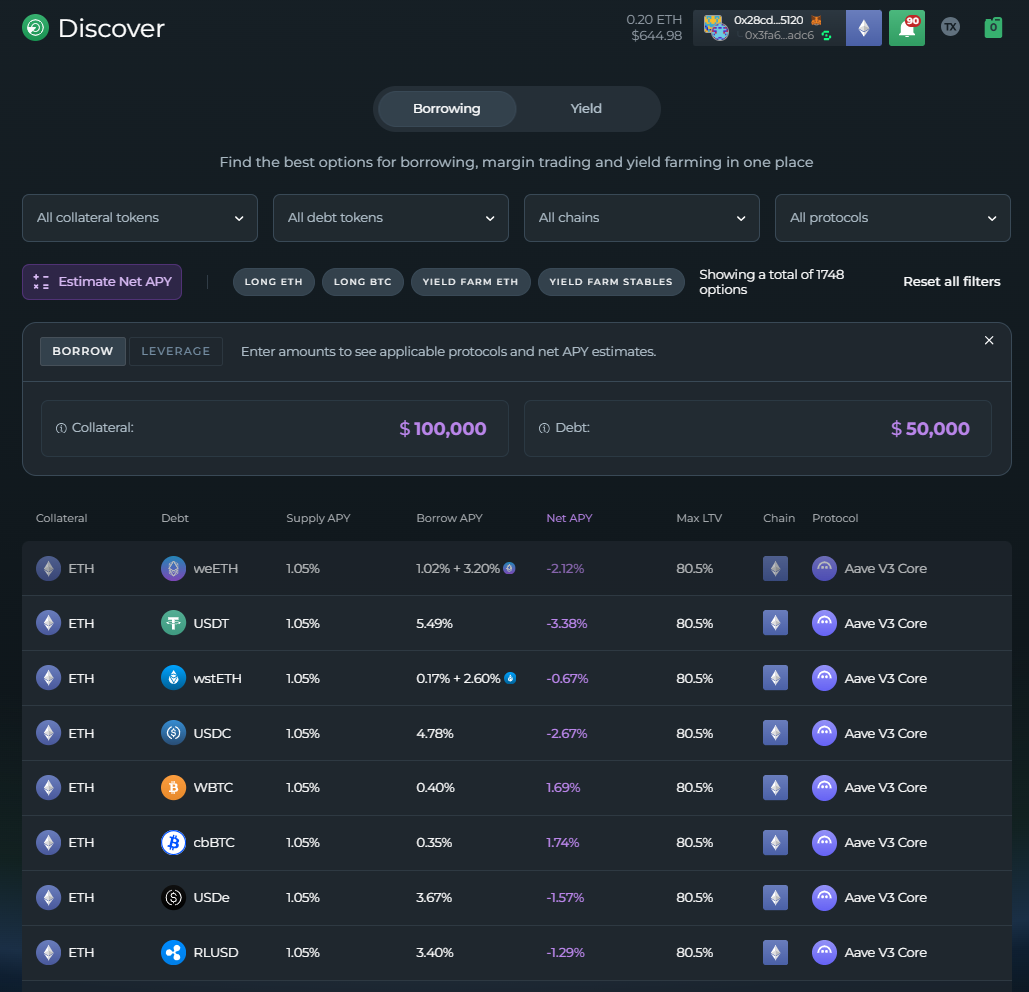Click the info icon next to Debt
Viewport: 1029px width, 992px height.
(x=544, y=428)
